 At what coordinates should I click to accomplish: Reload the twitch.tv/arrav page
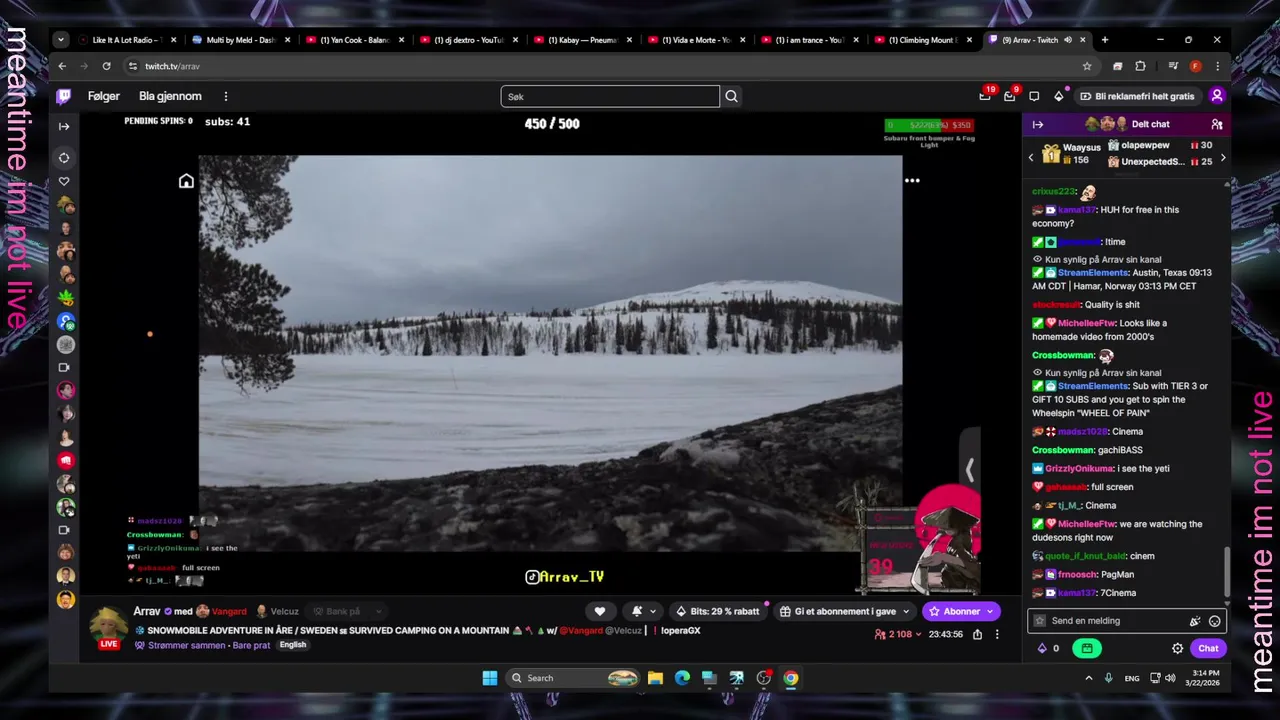point(106,66)
